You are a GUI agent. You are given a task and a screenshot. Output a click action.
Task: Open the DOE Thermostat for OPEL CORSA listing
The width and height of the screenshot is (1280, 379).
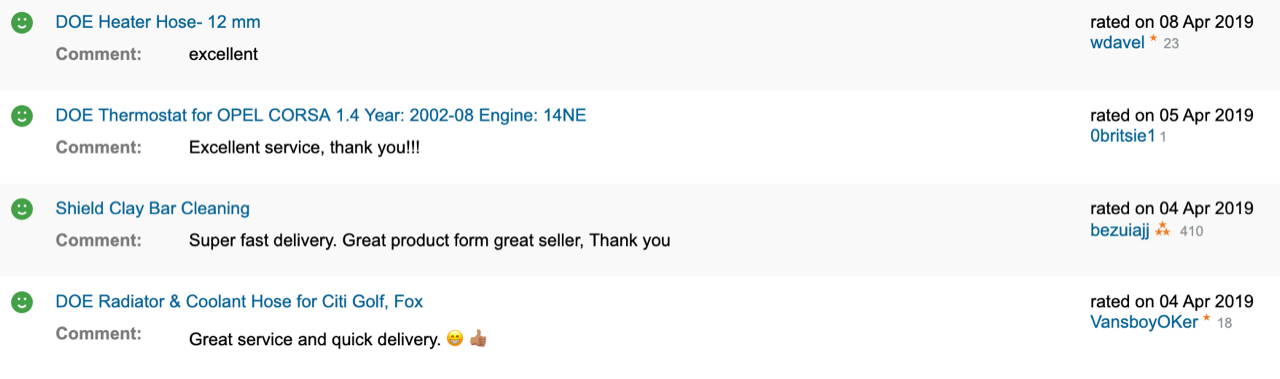coord(321,115)
